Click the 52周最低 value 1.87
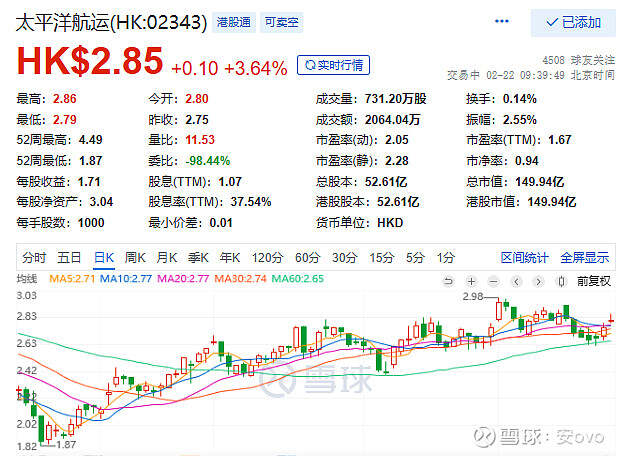The width and height of the screenshot is (623, 456). (x=91, y=161)
